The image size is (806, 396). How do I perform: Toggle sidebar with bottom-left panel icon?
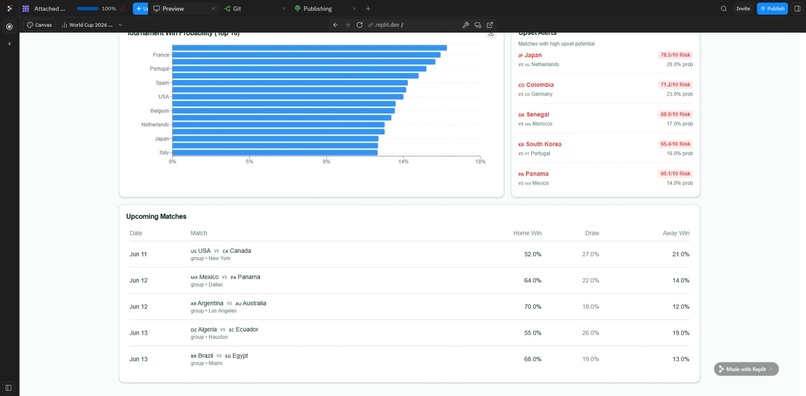tap(9, 387)
